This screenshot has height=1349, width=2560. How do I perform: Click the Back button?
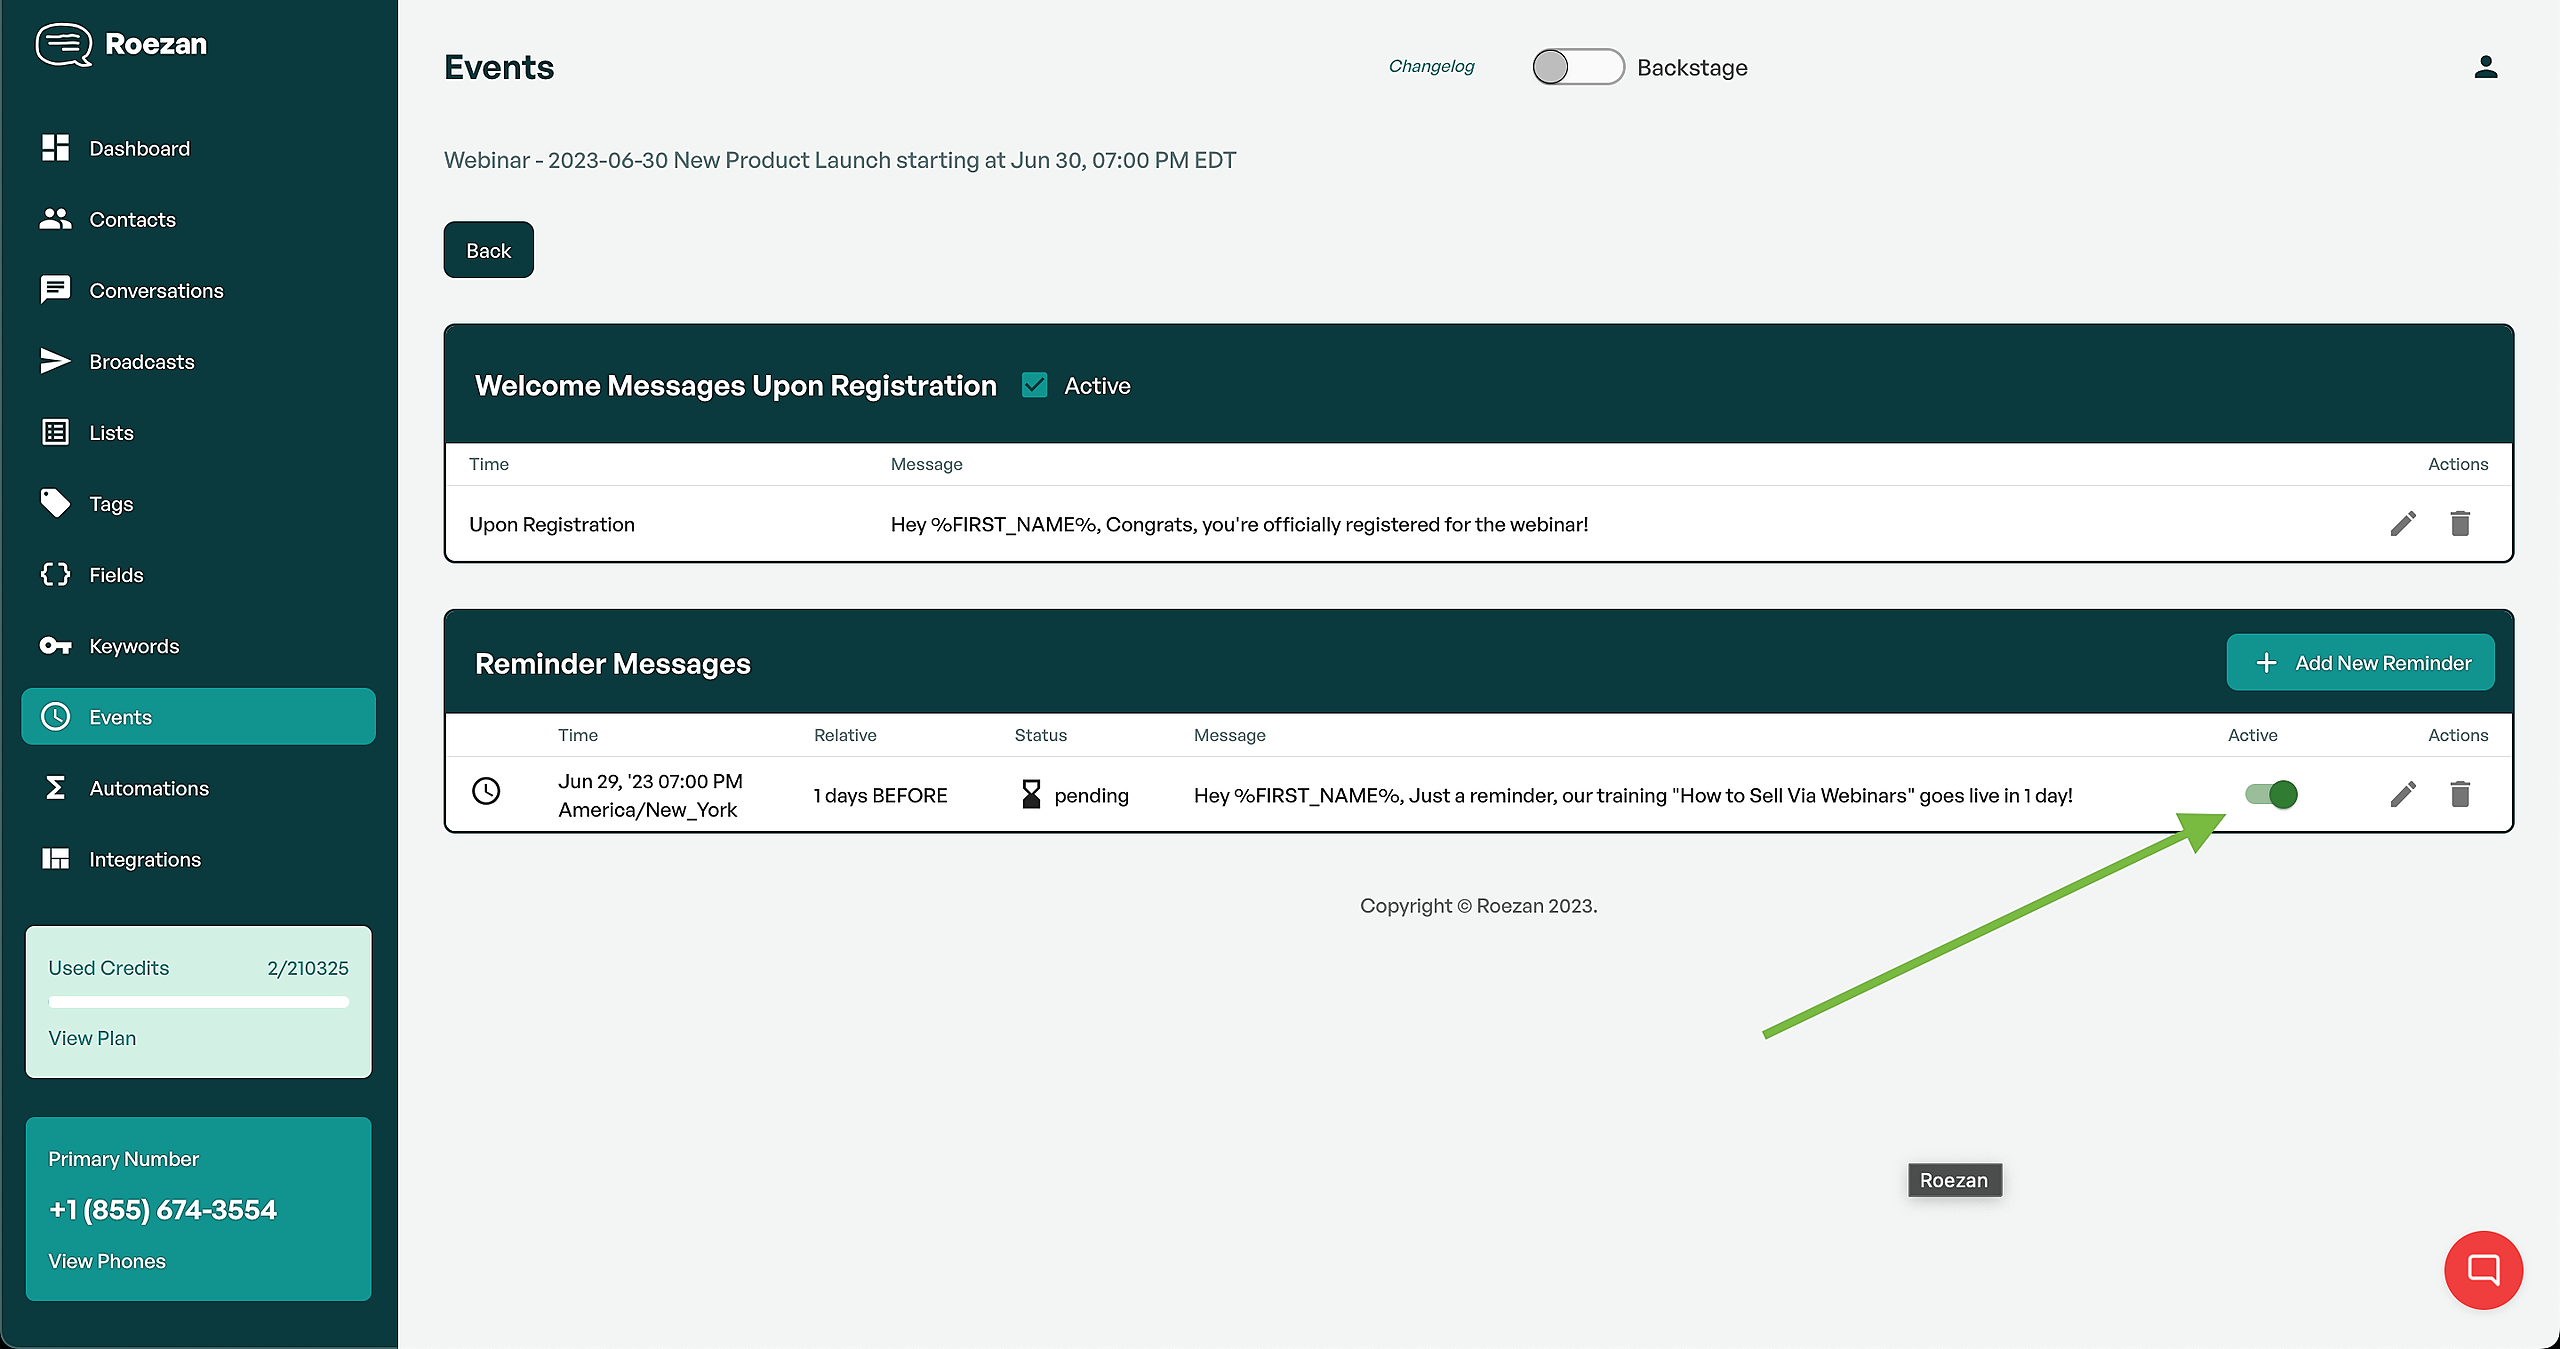(488, 250)
